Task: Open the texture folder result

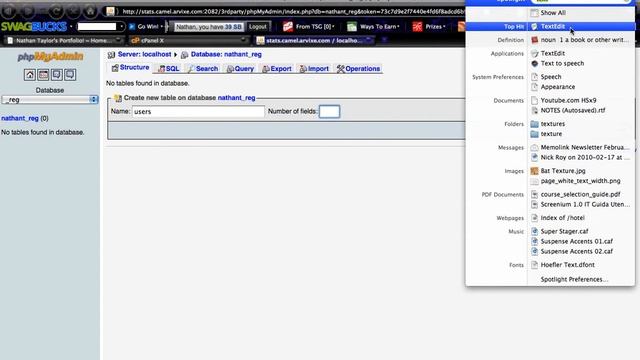Action: point(551,134)
